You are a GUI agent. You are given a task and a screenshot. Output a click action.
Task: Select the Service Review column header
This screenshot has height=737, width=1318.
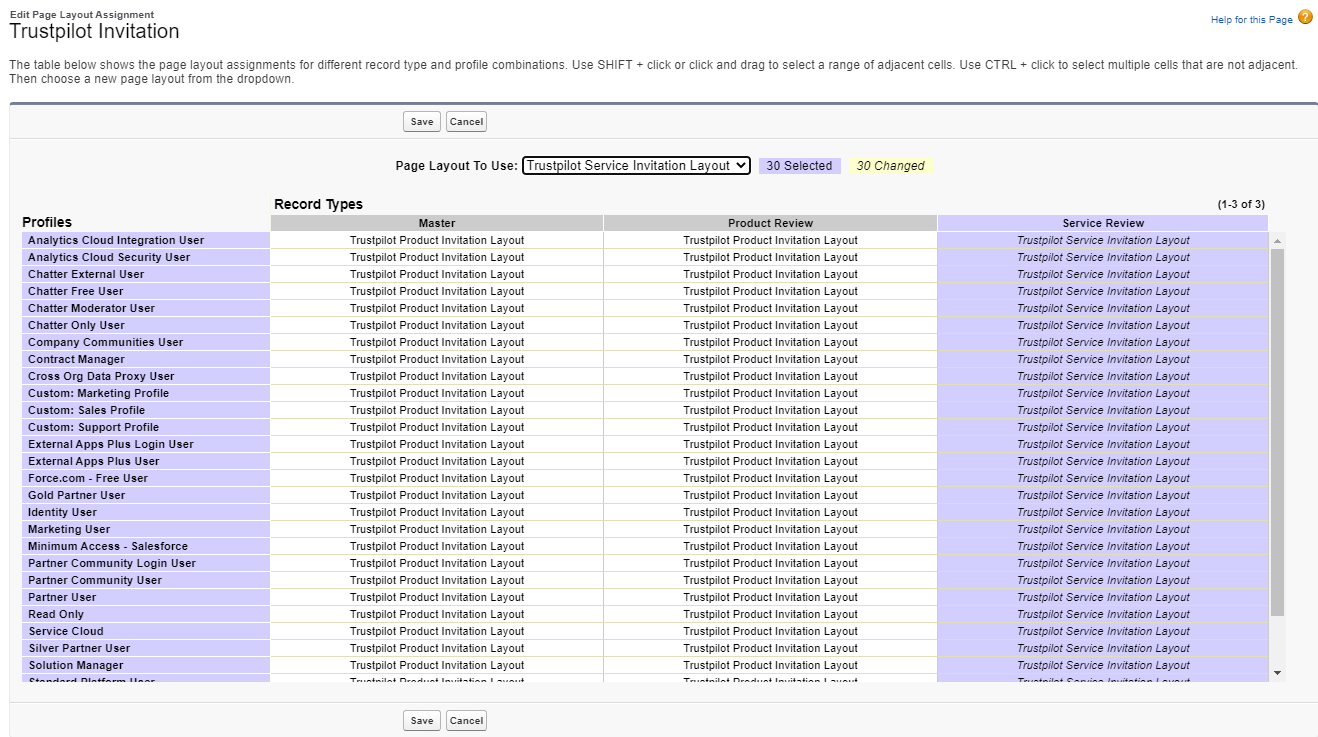[1103, 222]
